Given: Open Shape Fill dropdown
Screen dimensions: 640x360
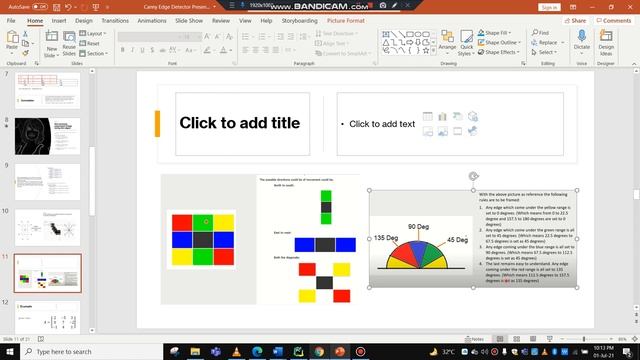Looking at the screenshot, I should pyautogui.click(x=494, y=33).
